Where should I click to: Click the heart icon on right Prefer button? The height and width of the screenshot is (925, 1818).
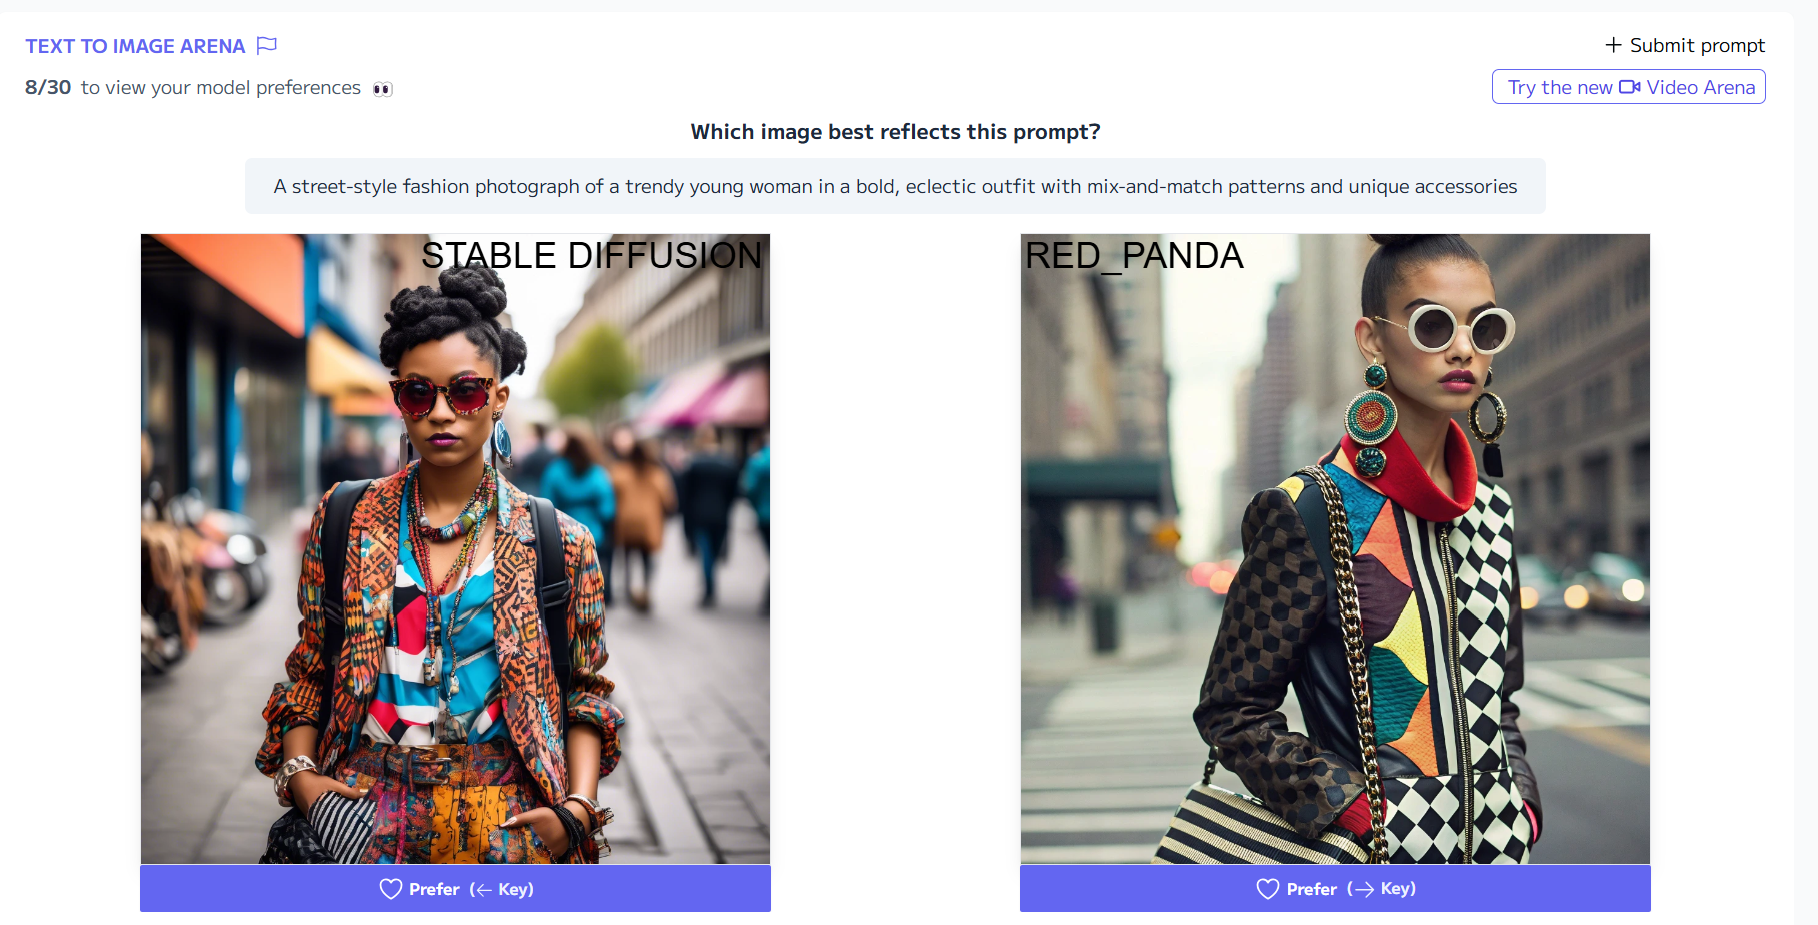[x=1268, y=889]
